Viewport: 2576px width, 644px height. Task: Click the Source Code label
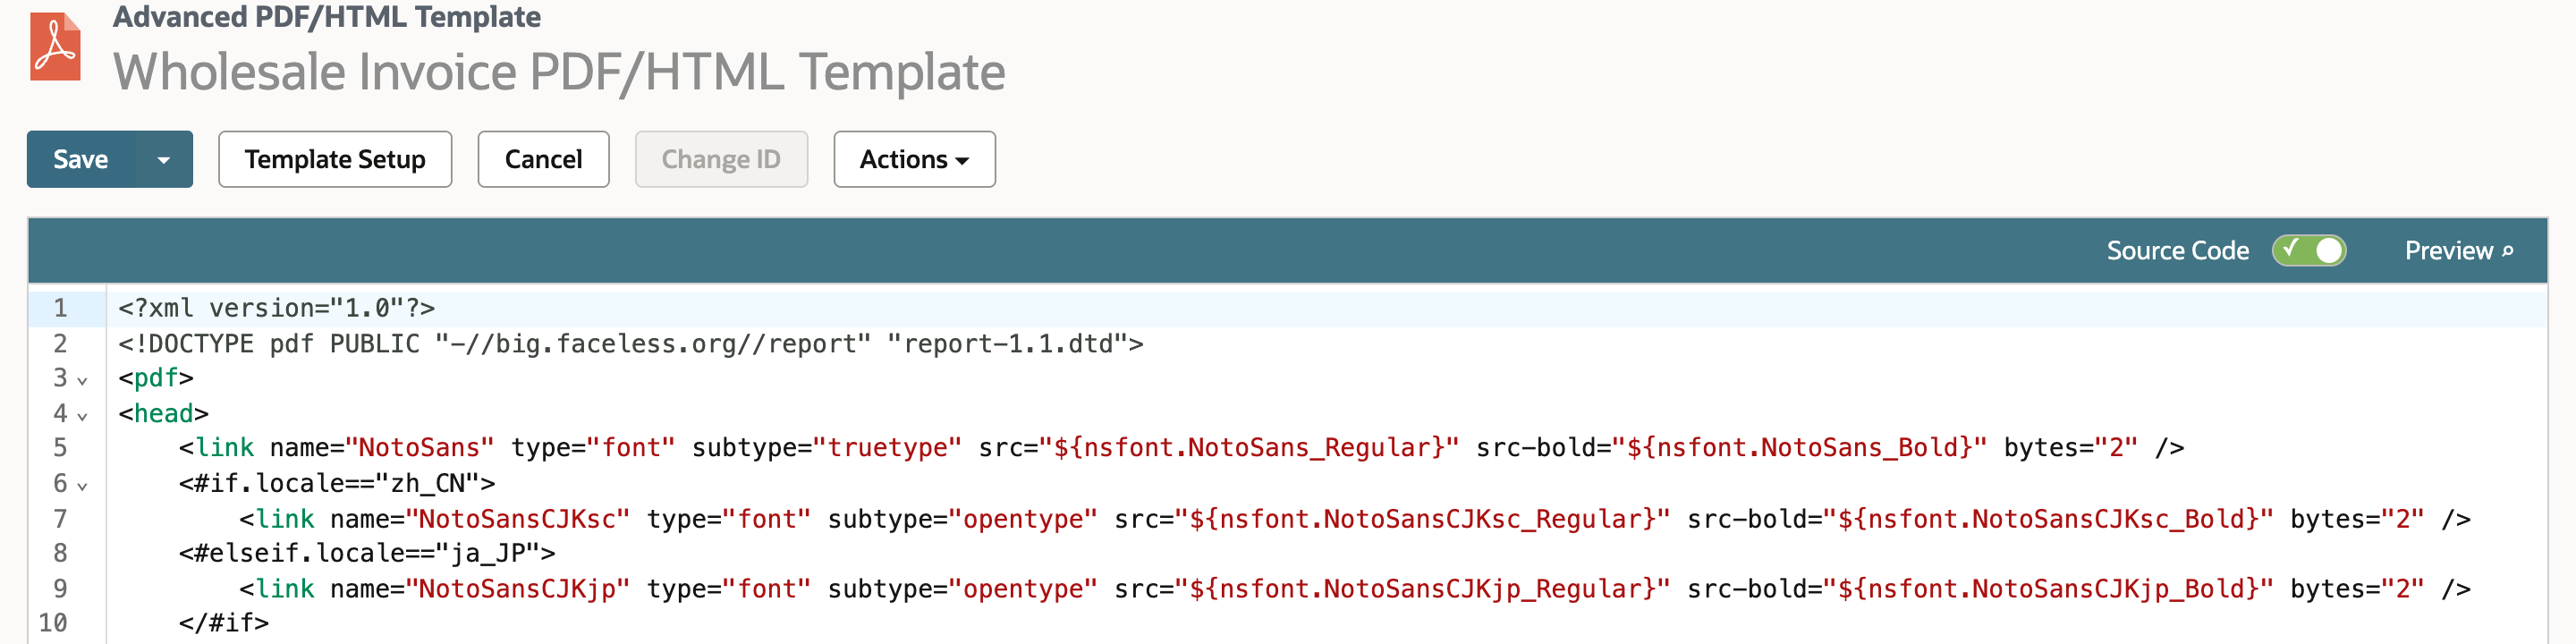[2178, 250]
